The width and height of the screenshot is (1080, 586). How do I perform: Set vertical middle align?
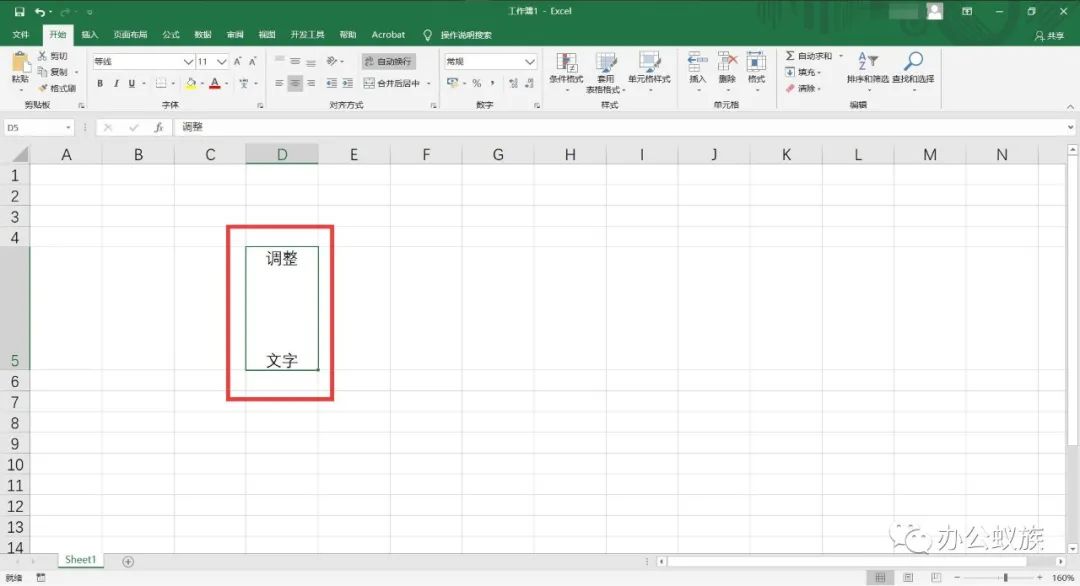tap(295, 61)
